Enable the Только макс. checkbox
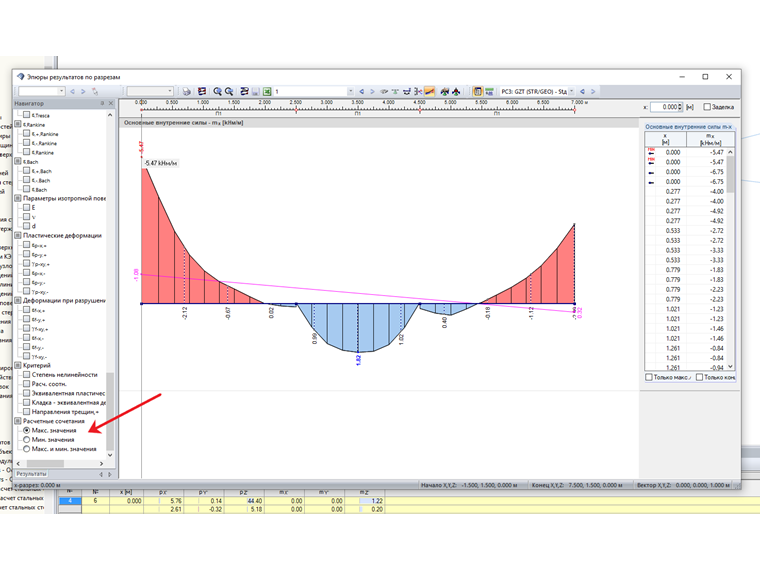760x570 pixels. click(x=649, y=377)
